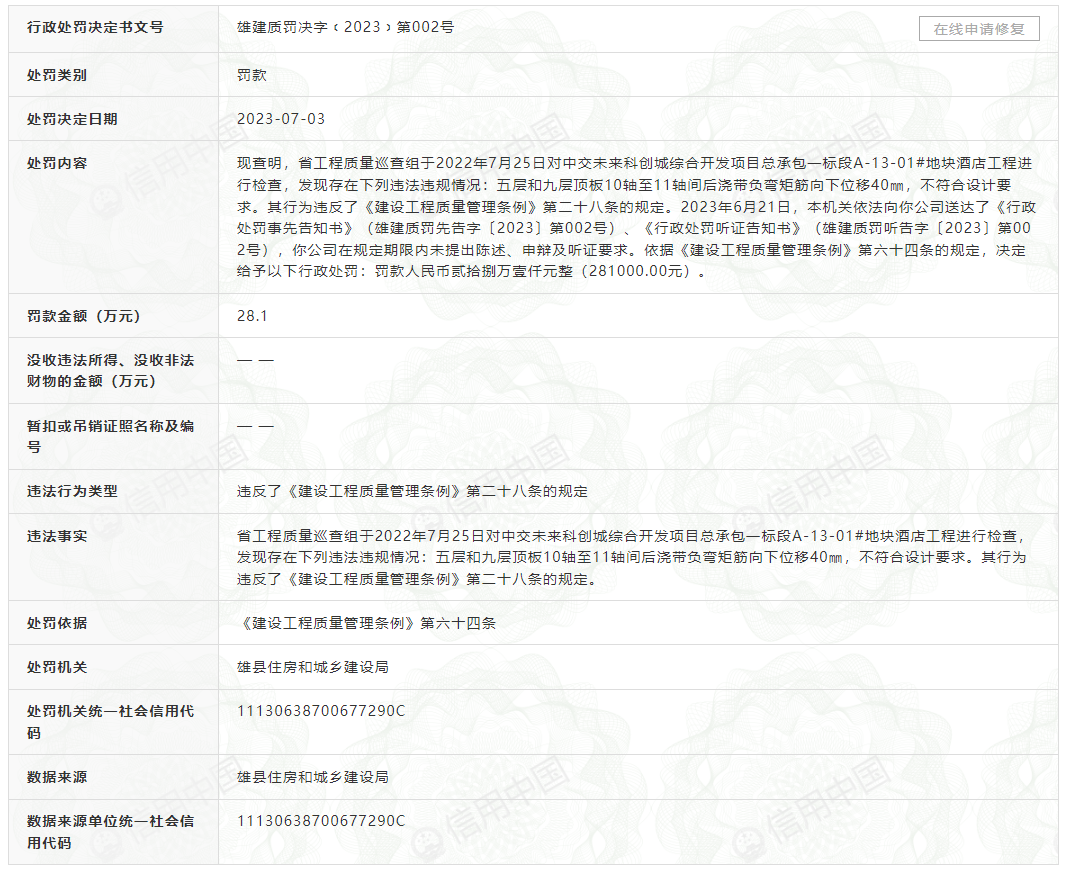
Task: Select the fine amount 28.1
Action: 252,316
